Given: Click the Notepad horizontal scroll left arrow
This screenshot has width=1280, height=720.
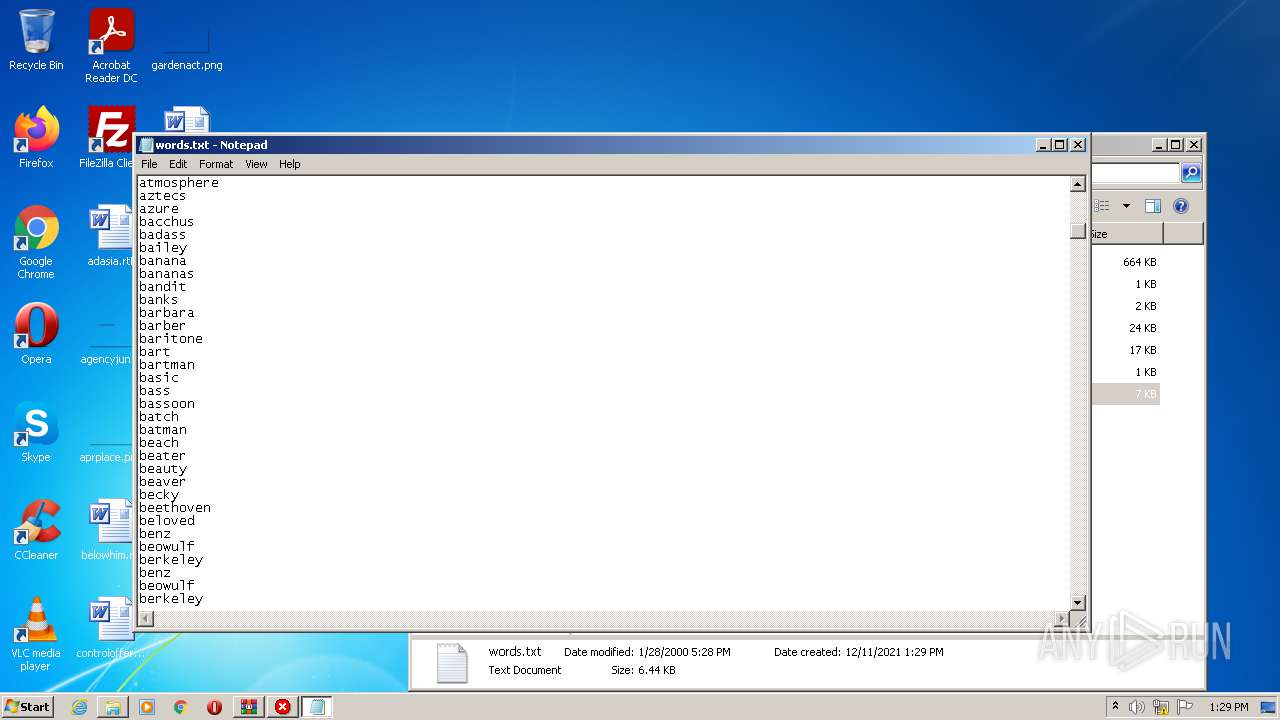Looking at the screenshot, I should [146, 619].
